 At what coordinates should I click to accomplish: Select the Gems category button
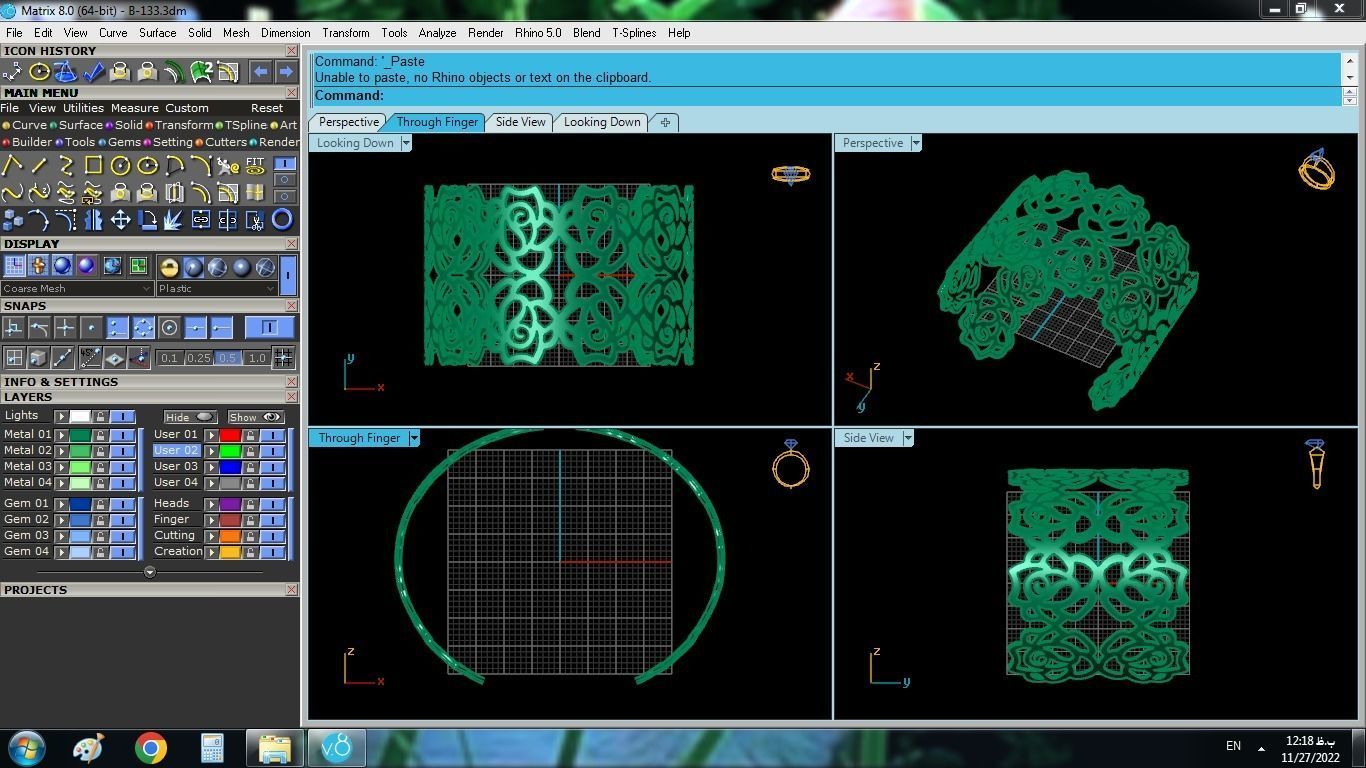[x=120, y=142]
